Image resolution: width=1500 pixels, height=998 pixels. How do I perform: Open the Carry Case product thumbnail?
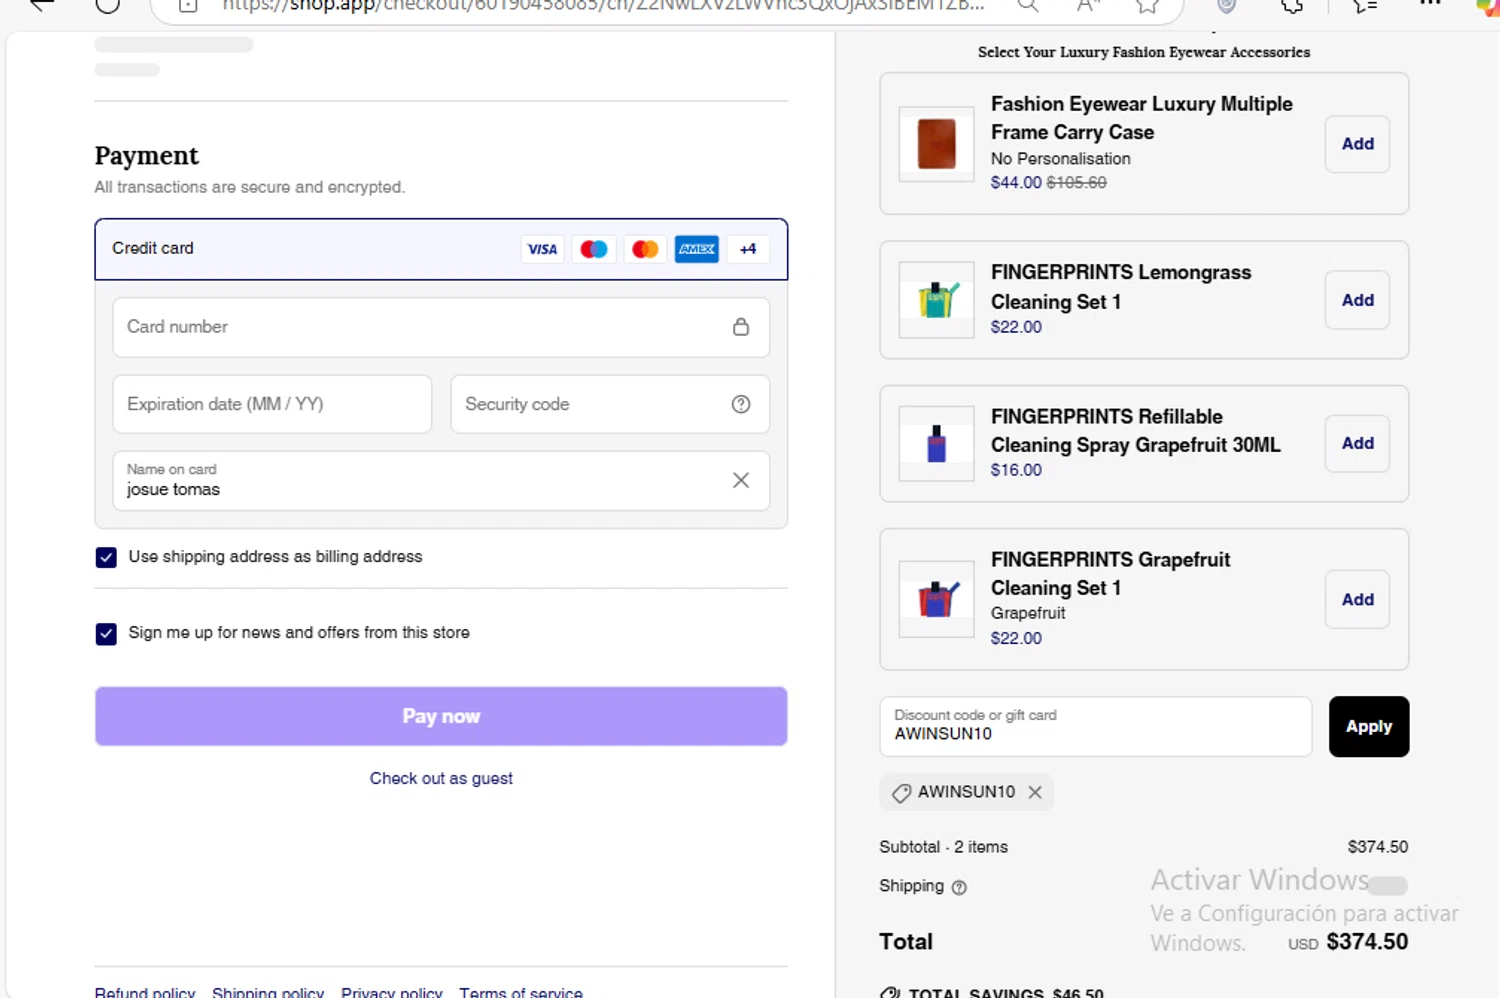[x=936, y=144]
